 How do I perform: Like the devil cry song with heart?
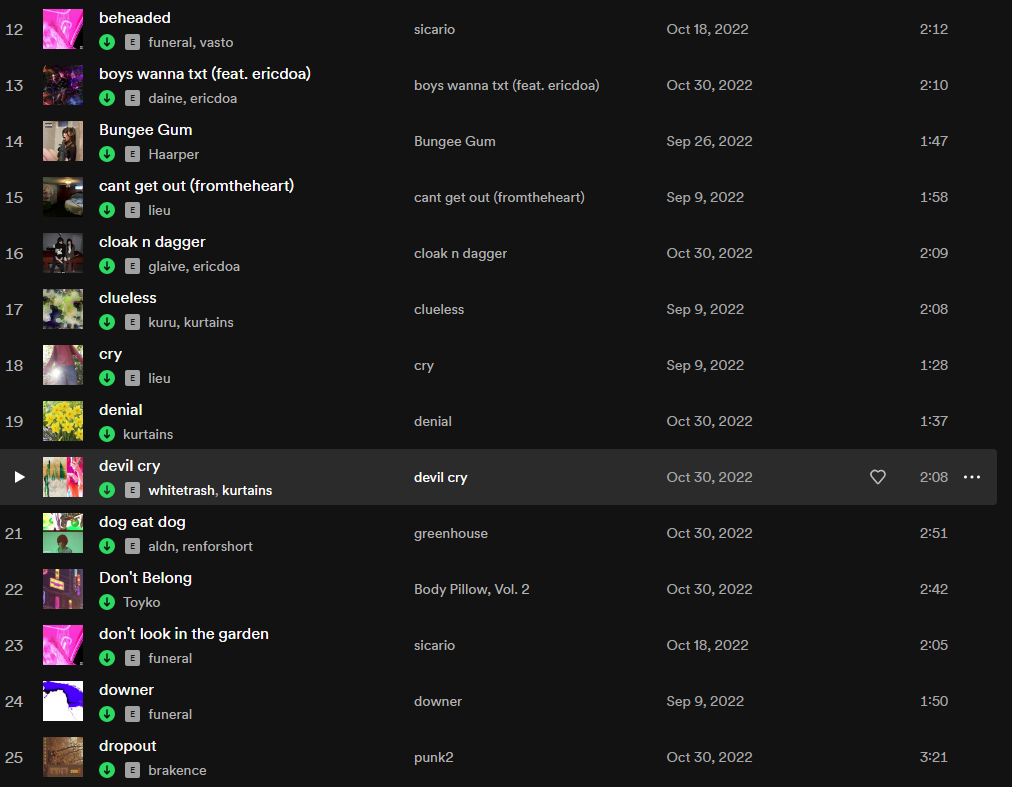click(878, 477)
